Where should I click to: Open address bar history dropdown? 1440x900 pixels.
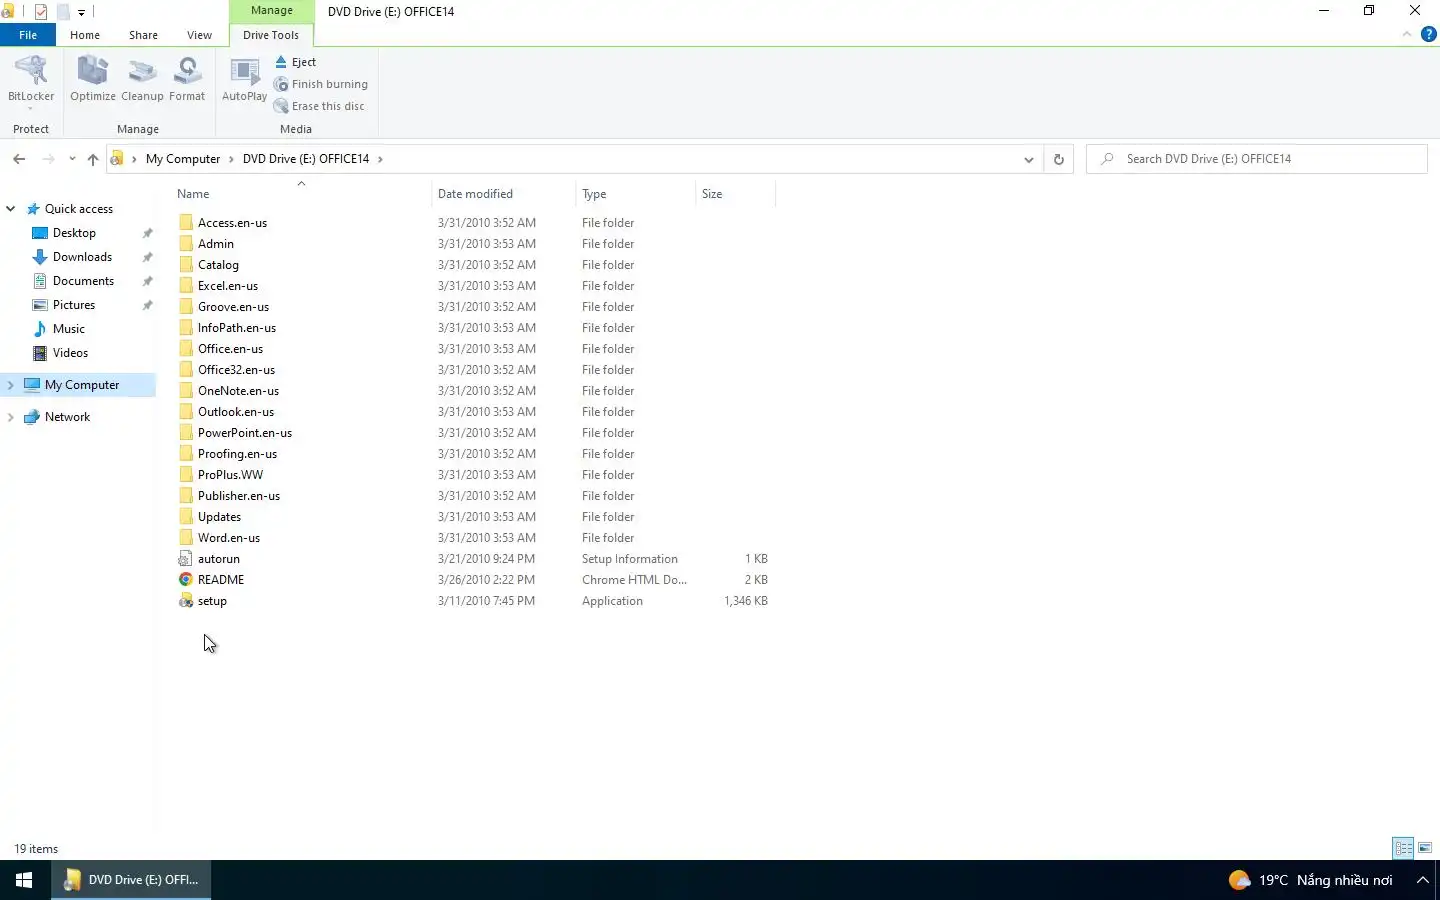point(1028,159)
